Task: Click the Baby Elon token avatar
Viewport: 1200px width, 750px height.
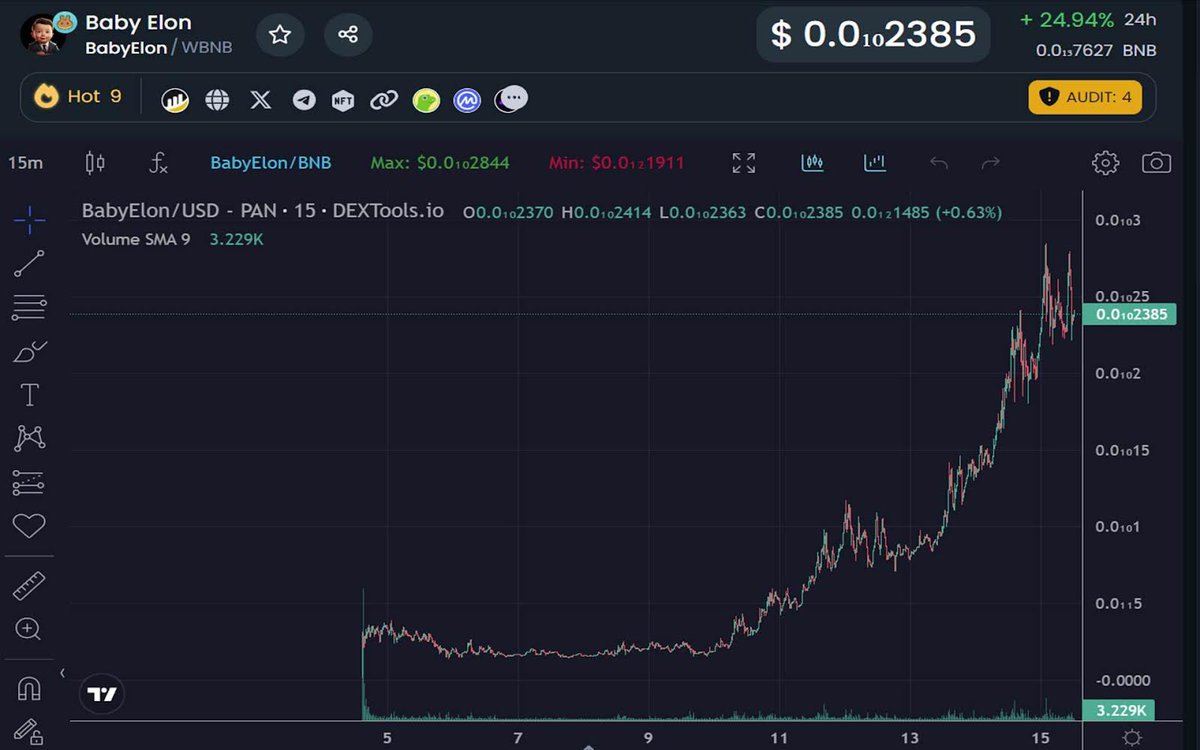Action: pyautogui.click(x=43, y=35)
